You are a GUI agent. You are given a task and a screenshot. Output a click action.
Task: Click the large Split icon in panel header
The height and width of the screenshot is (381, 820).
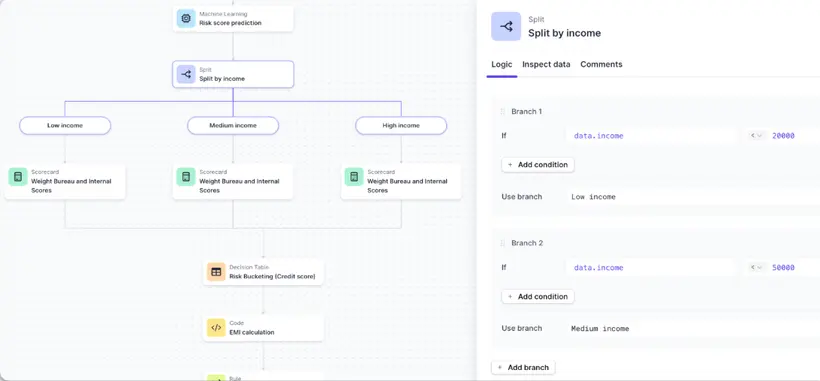[x=506, y=27]
